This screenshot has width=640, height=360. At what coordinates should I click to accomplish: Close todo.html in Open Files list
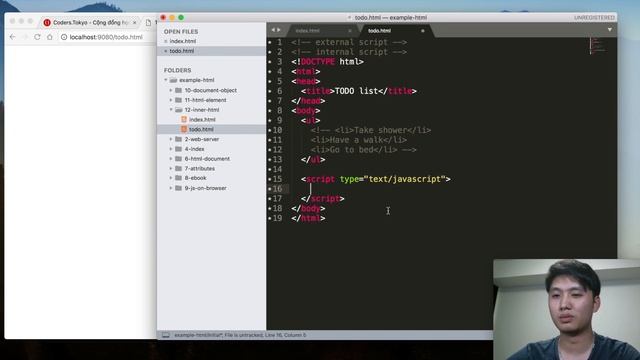pyautogui.click(x=165, y=51)
